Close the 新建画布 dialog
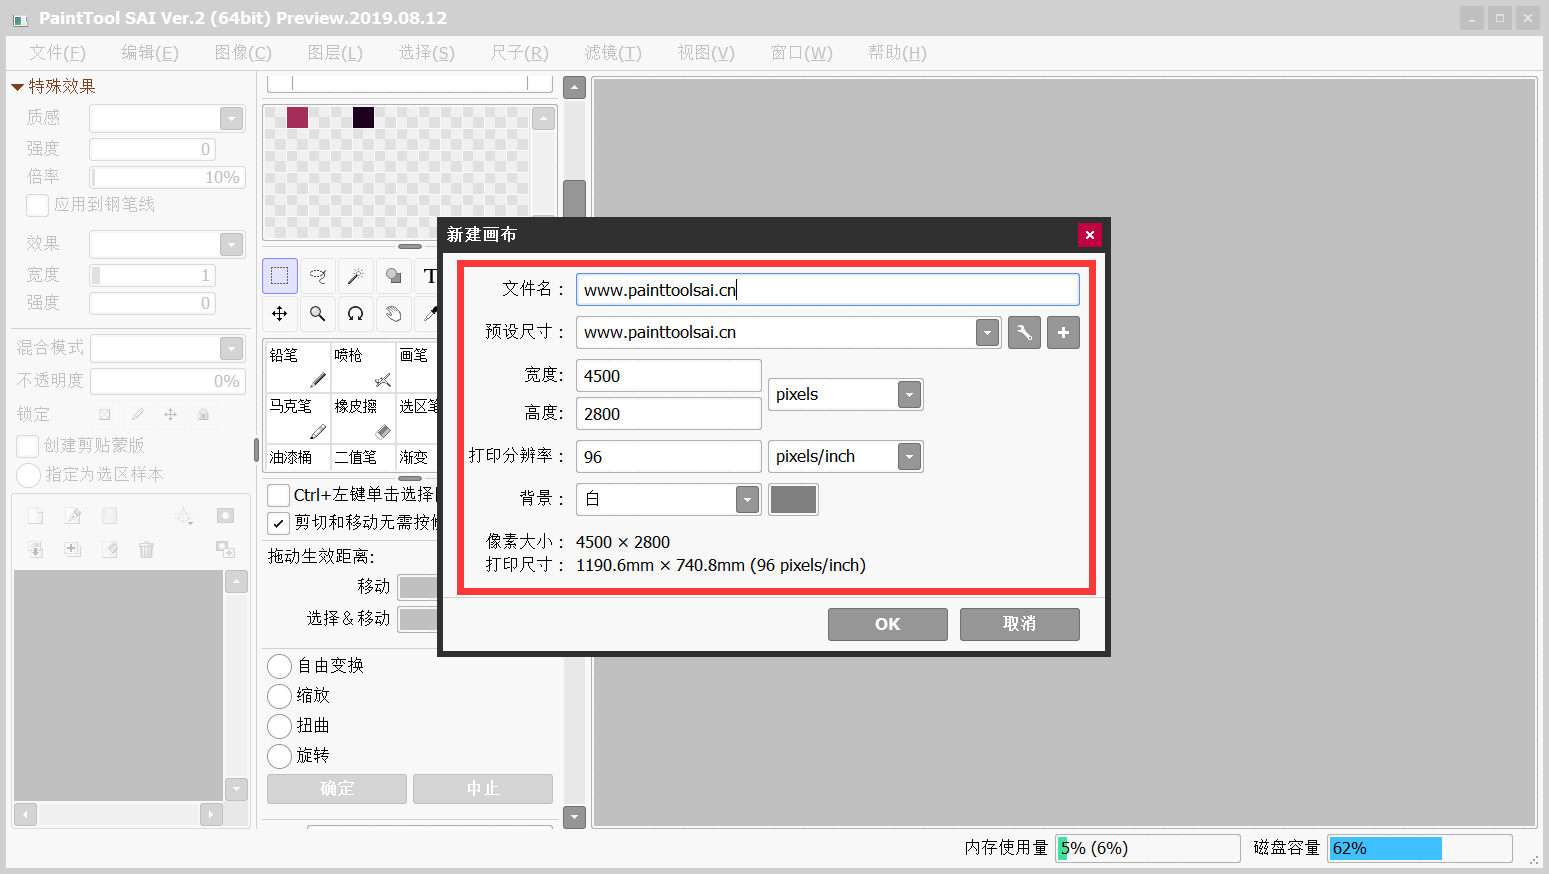This screenshot has width=1549, height=874. click(1090, 235)
